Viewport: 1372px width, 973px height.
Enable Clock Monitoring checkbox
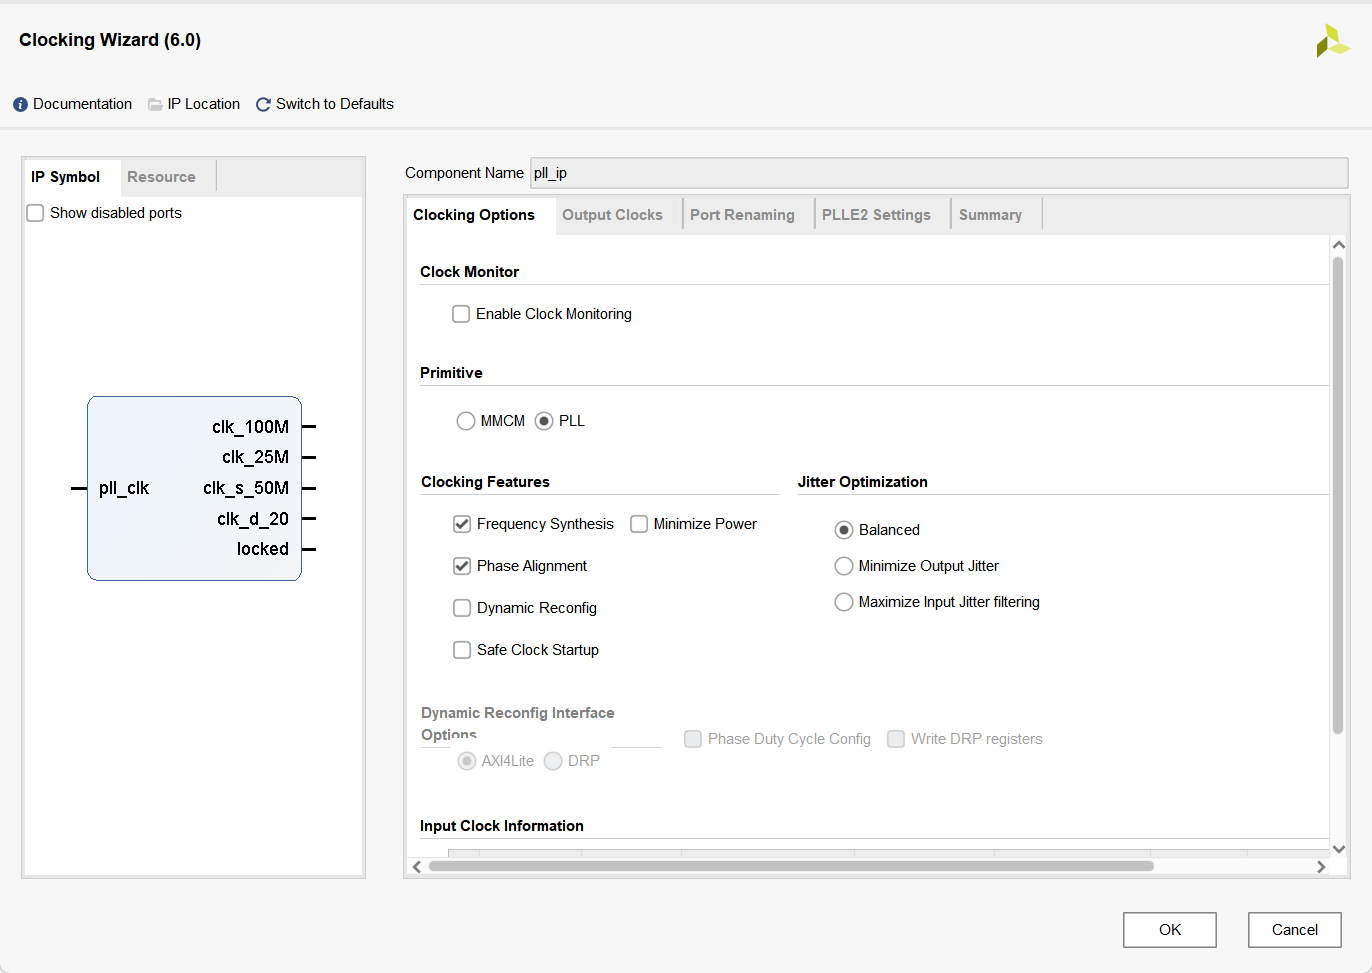tap(461, 314)
